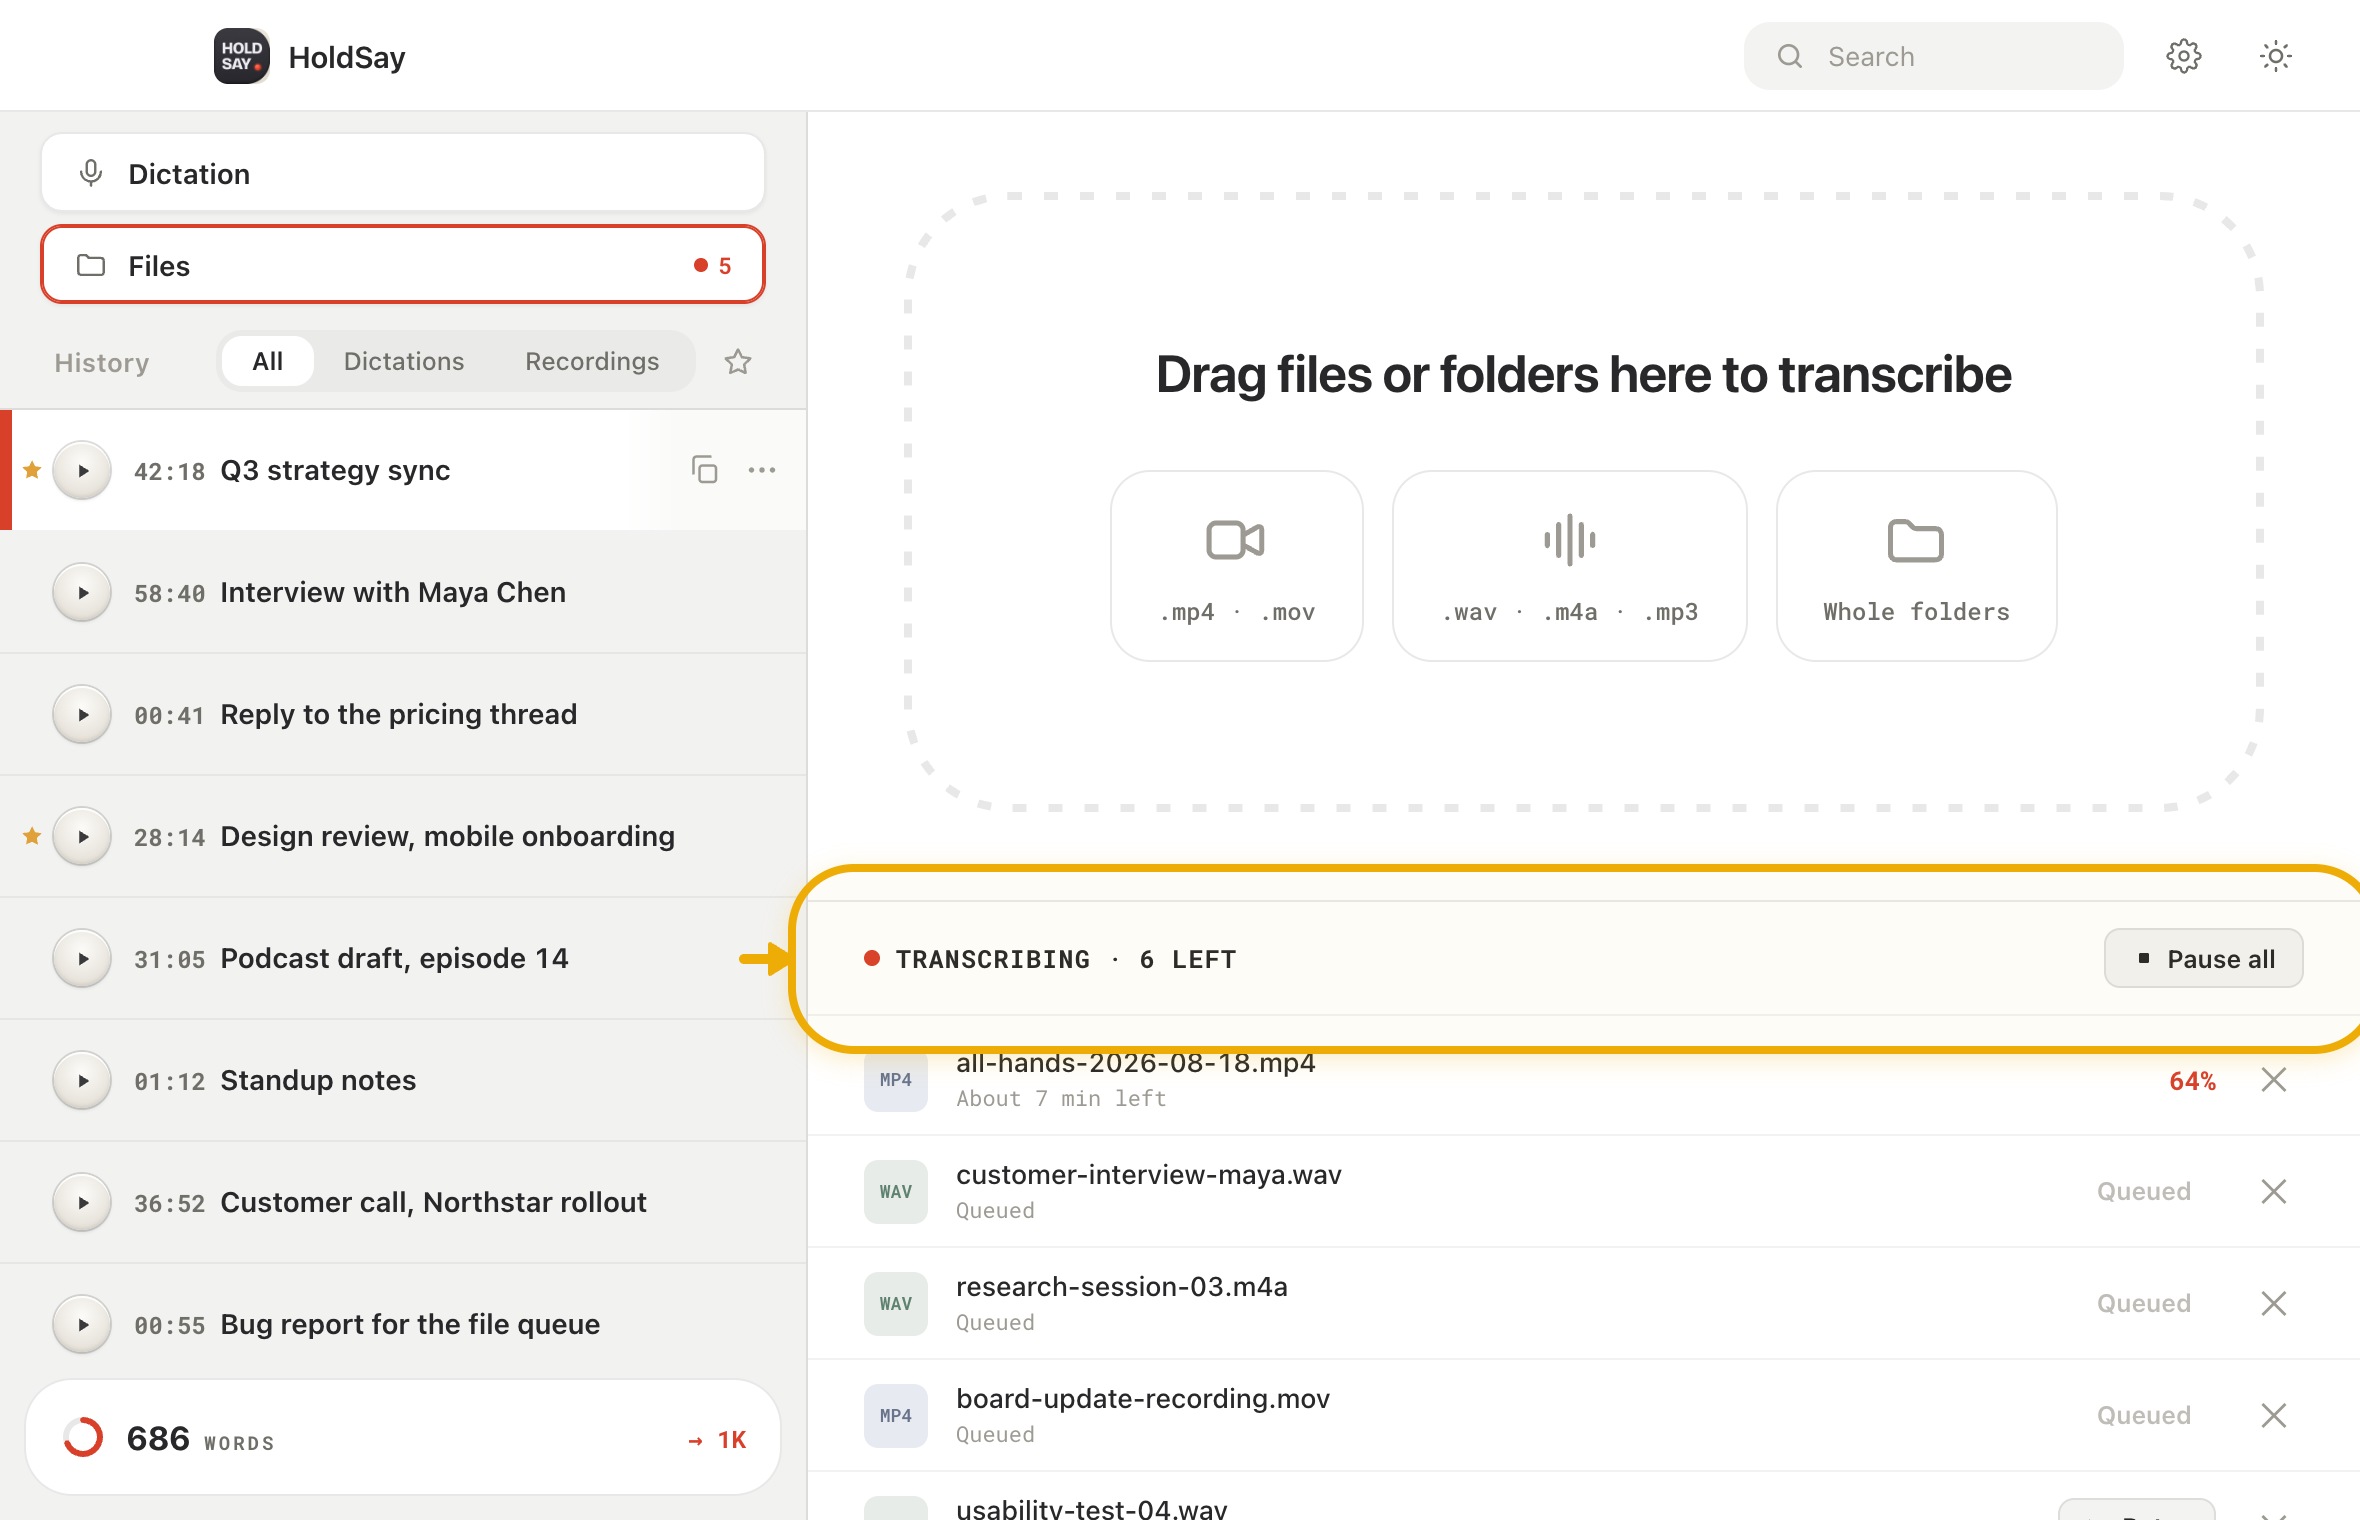This screenshot has height=1520, width=2360.
Task: Play Design review, mobile onboarding
Action: click(82, 836)
